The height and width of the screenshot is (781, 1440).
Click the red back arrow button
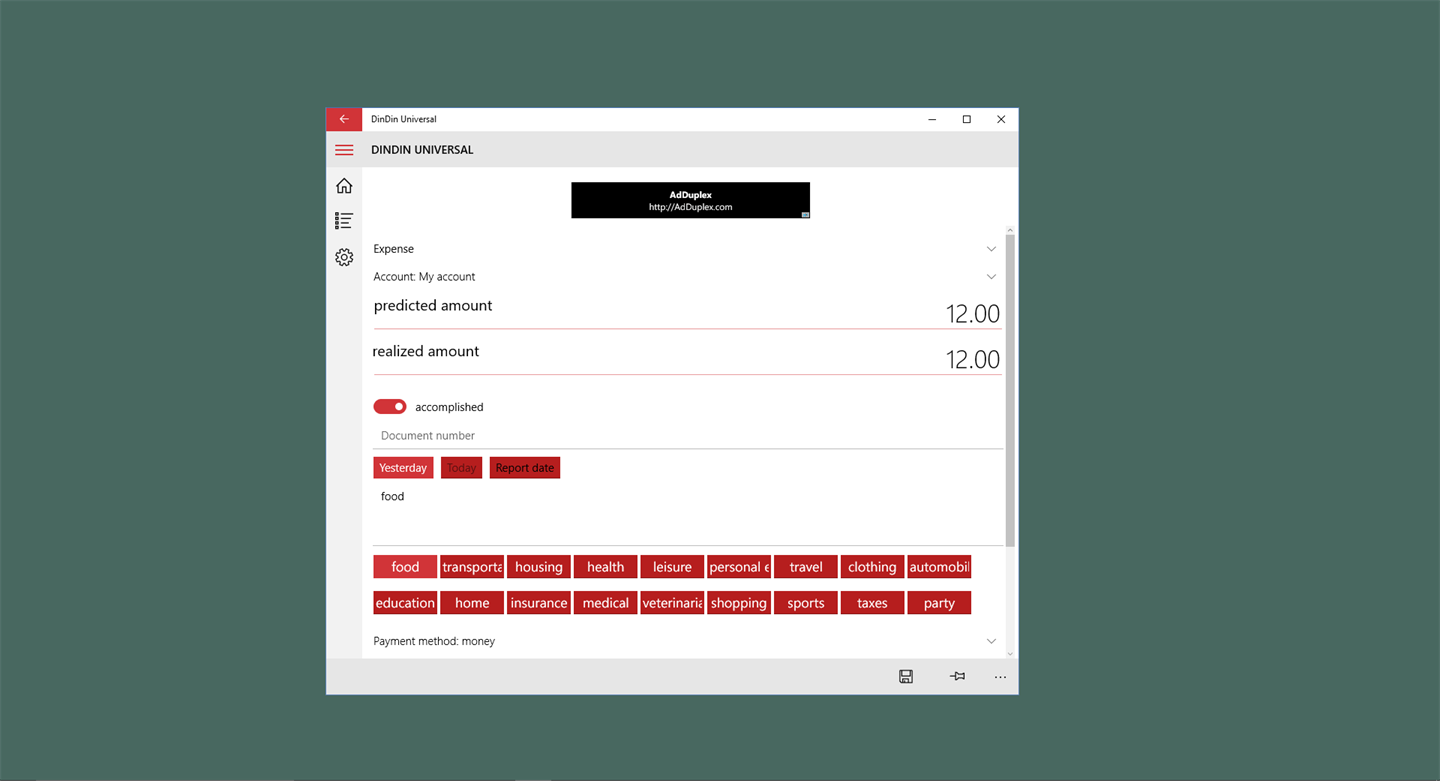[344, 119]
